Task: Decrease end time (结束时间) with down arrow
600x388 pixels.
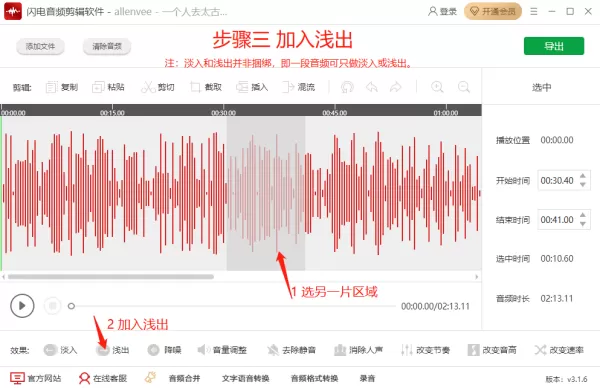Action: tap(583, 224)
